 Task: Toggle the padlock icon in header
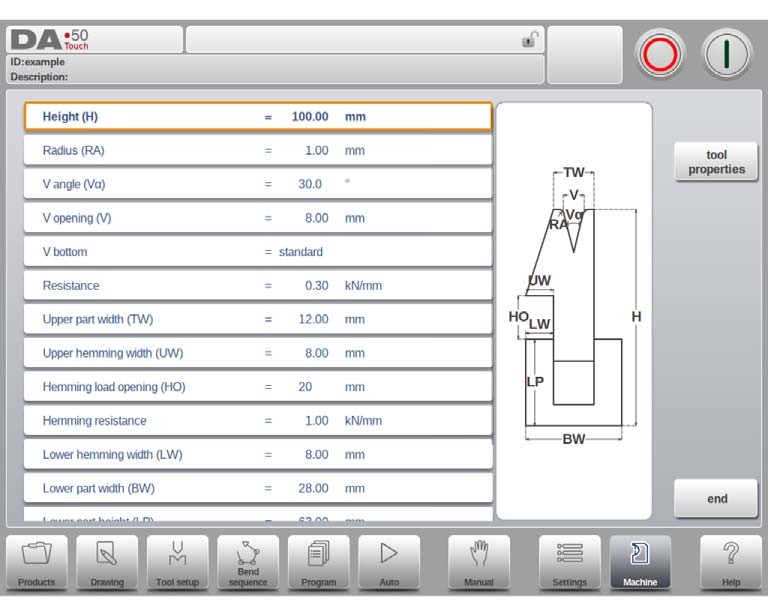530,39
